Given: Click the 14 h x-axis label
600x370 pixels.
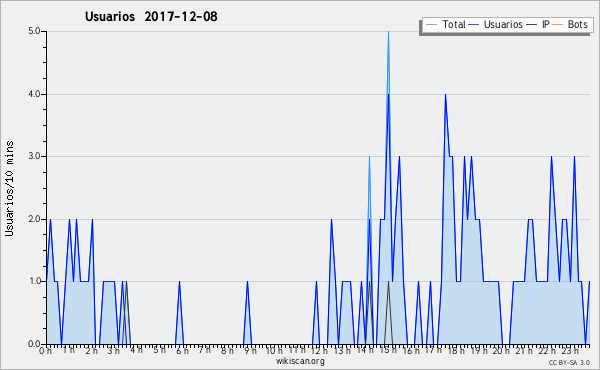Looking at the screenshot, I should [365, 350].
